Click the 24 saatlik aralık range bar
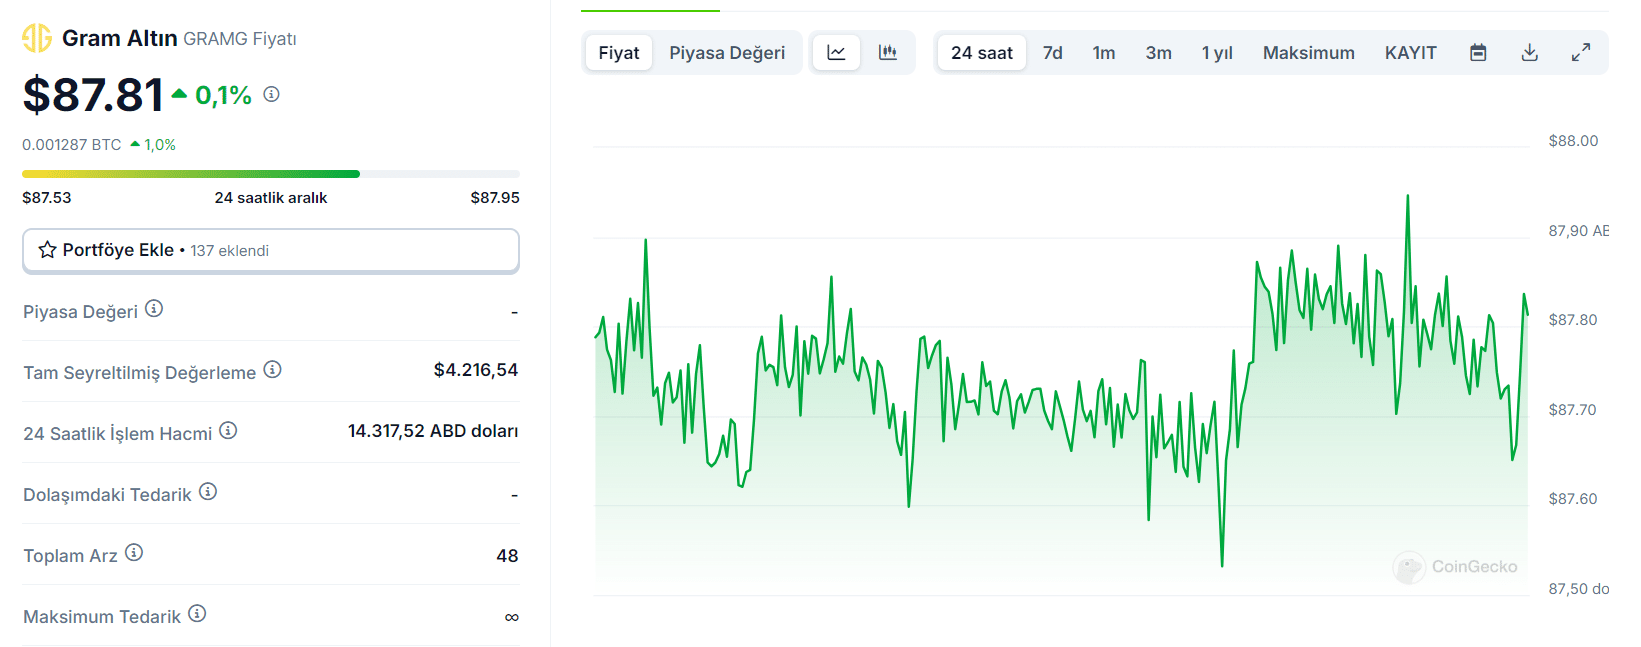This screenshot has height=647, width=1641. click(270, 174)
